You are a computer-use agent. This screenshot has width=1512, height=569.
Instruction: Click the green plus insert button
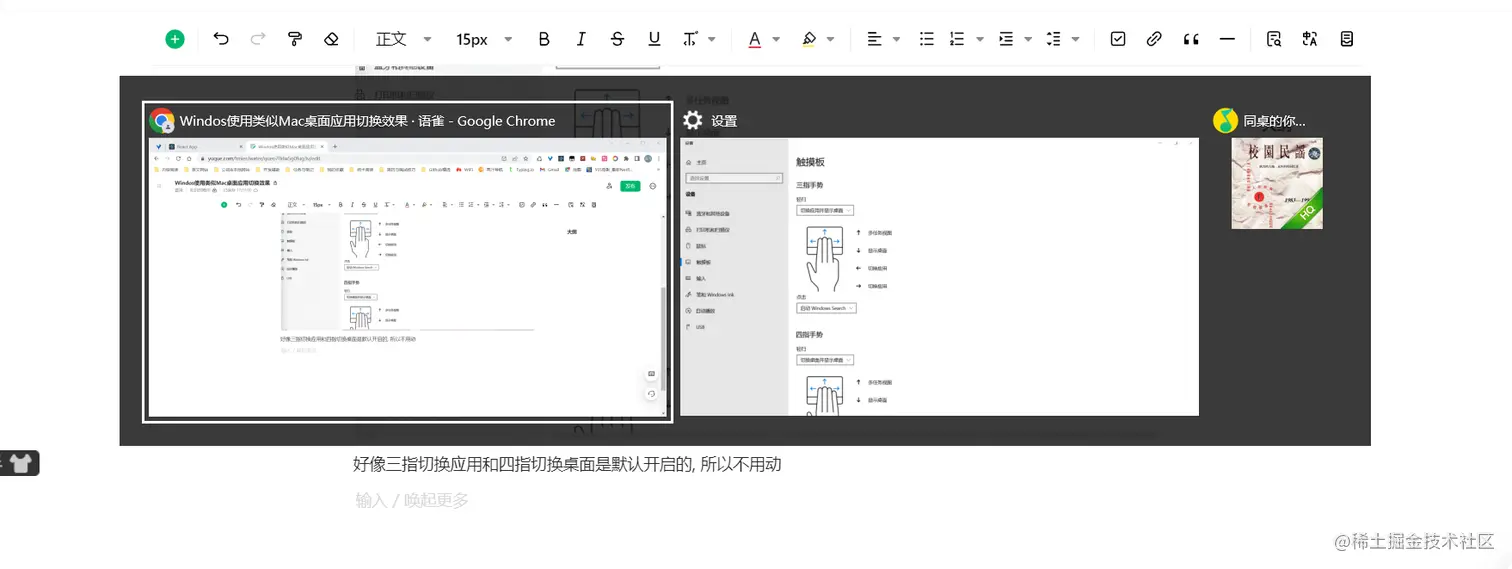(175, 39)
